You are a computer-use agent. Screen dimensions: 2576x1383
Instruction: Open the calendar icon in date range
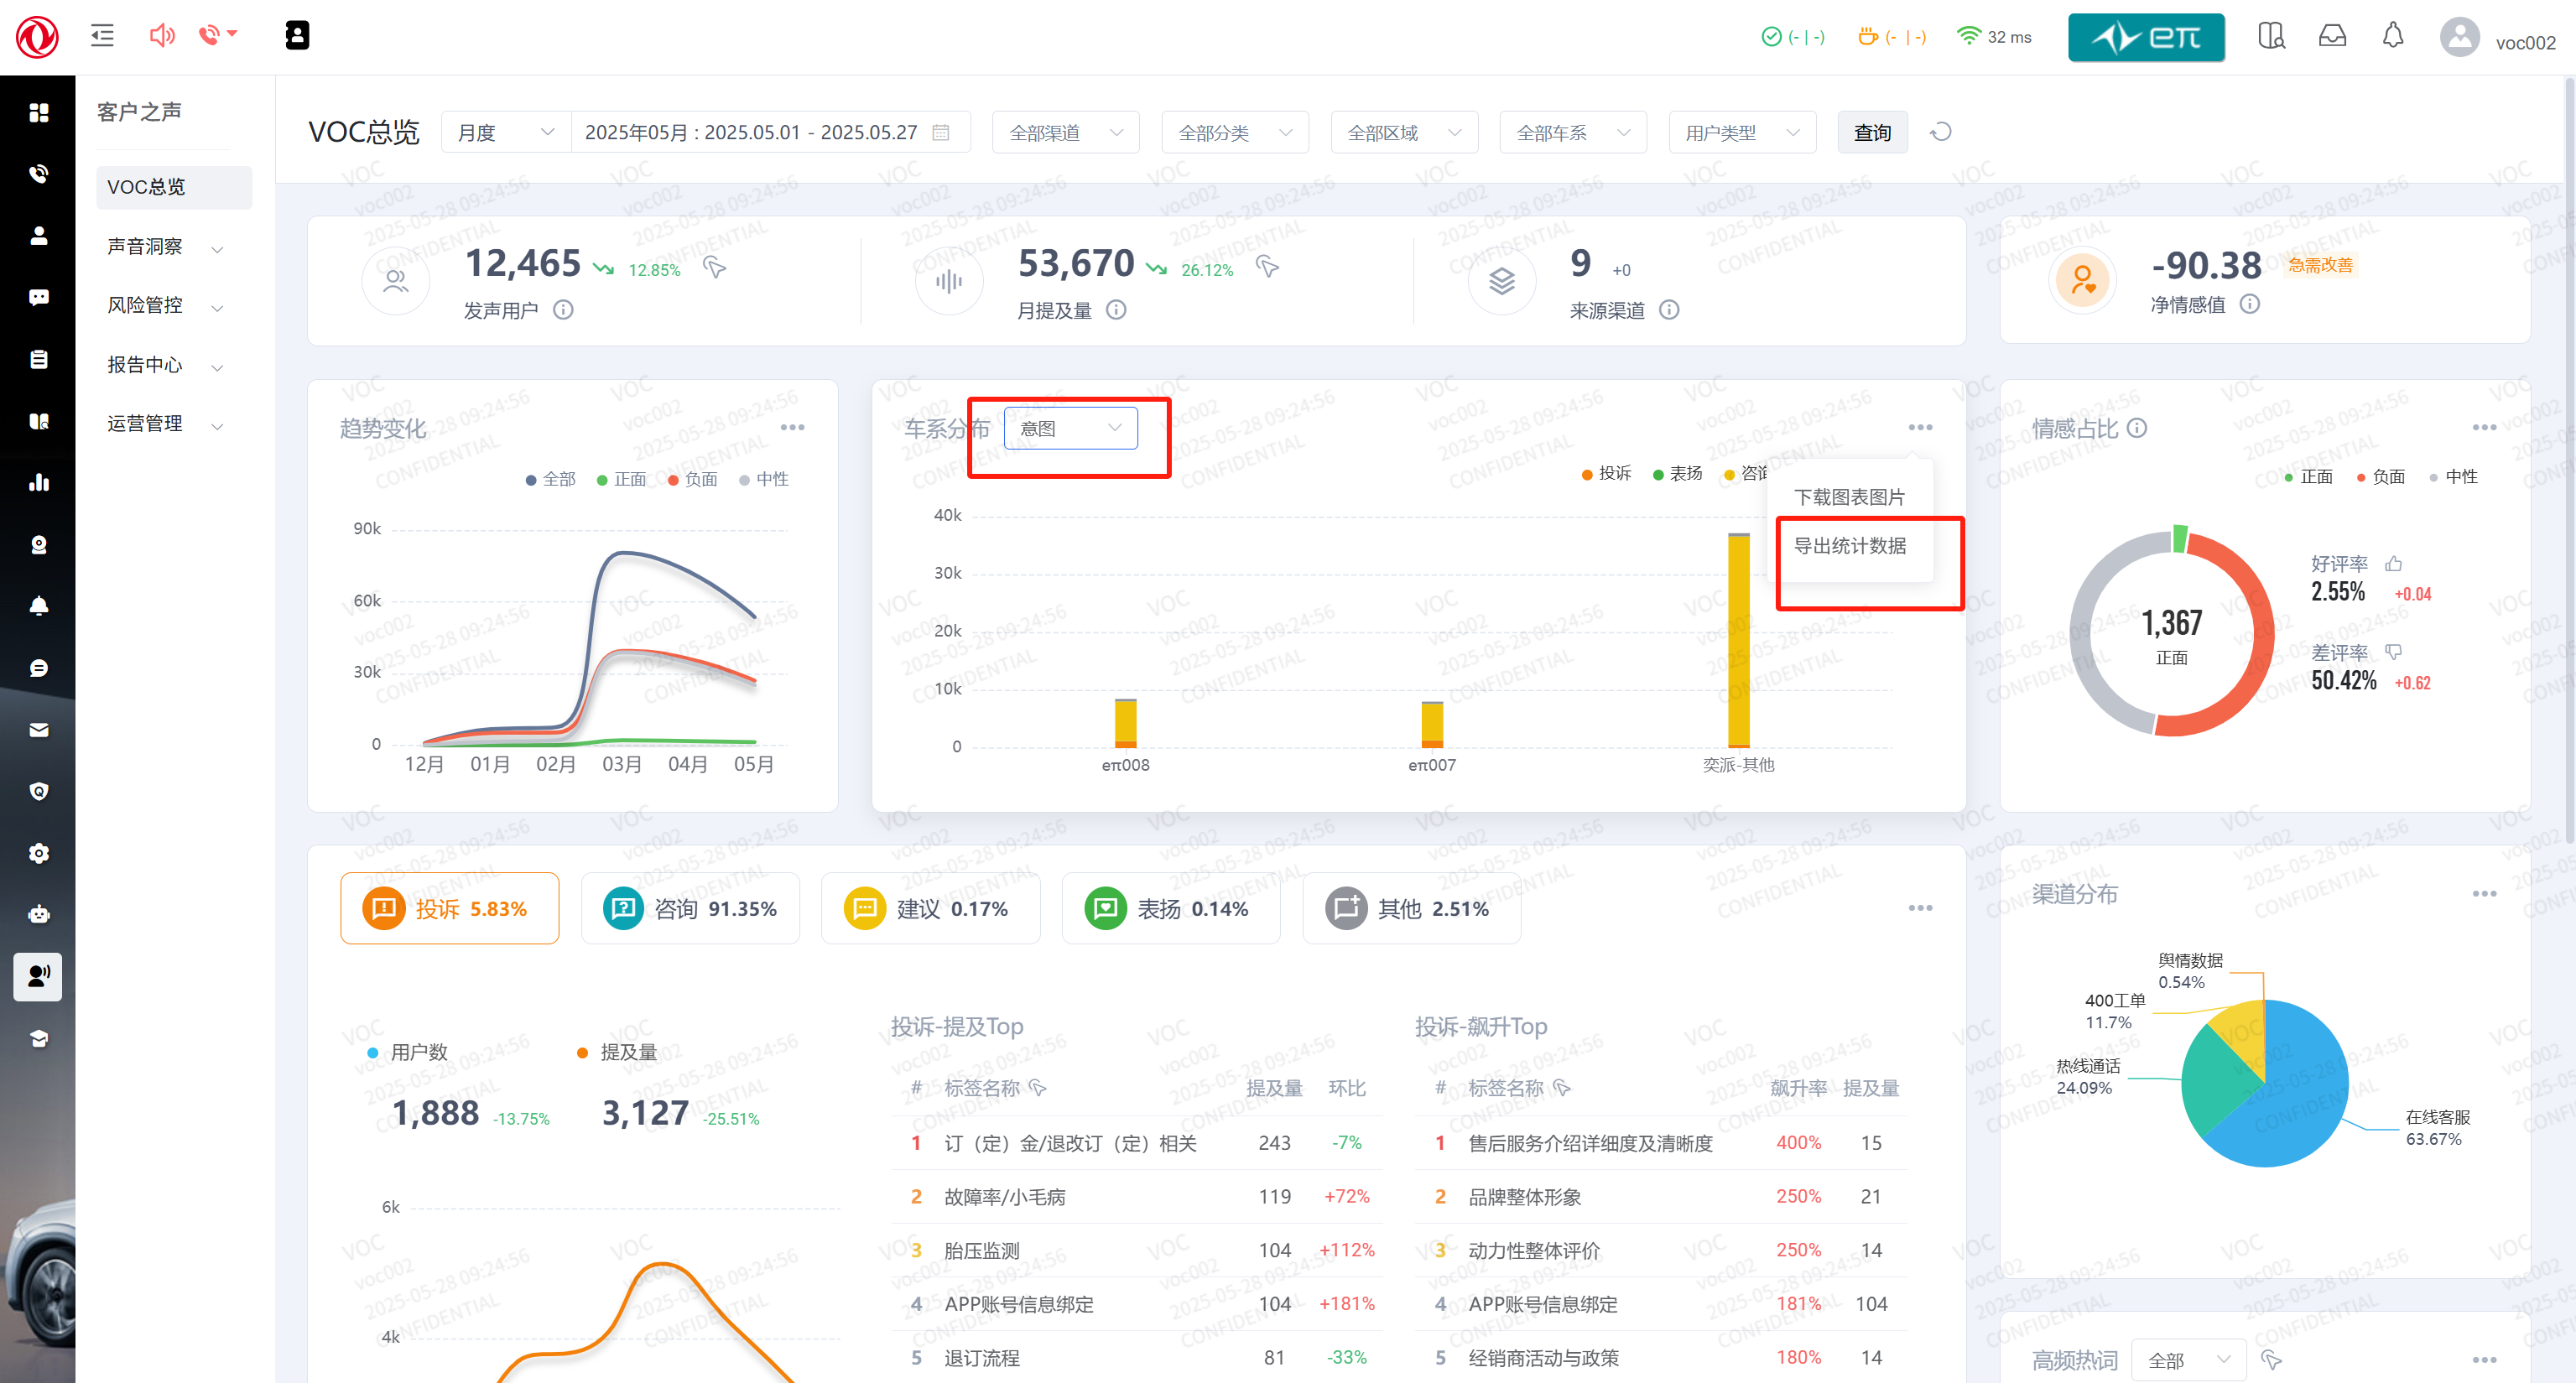pos(940,132)
